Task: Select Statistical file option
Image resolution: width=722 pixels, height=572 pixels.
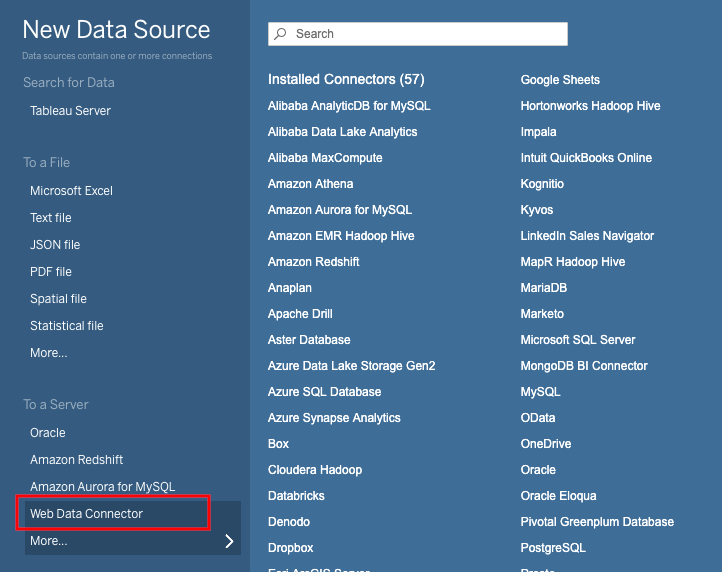Action: pyautogui.click(x=67, y=326)
